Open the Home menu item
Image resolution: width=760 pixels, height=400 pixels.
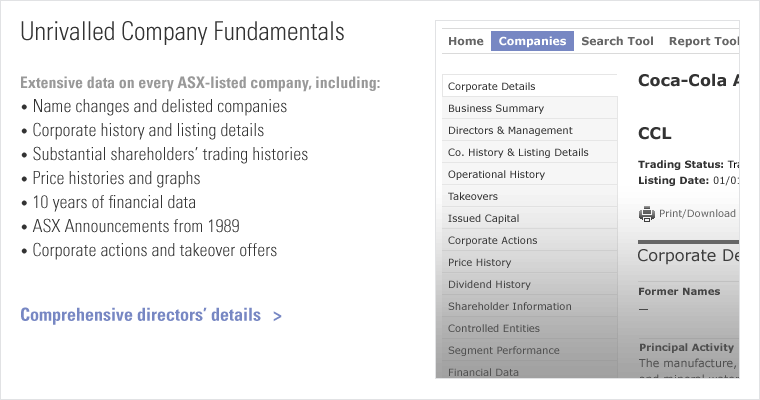[x=466, y=41]
